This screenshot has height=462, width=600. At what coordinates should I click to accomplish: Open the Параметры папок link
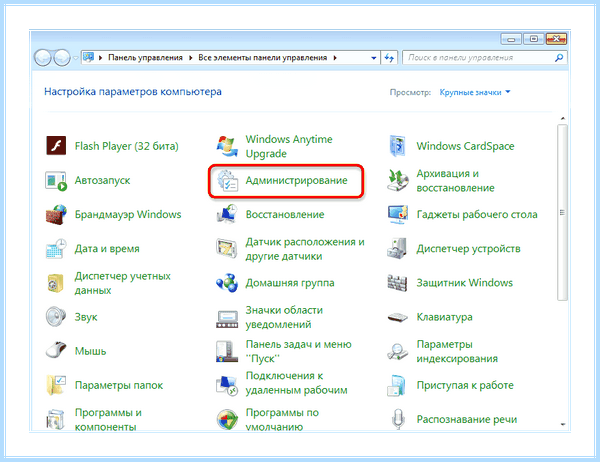[x=119, y=385]
